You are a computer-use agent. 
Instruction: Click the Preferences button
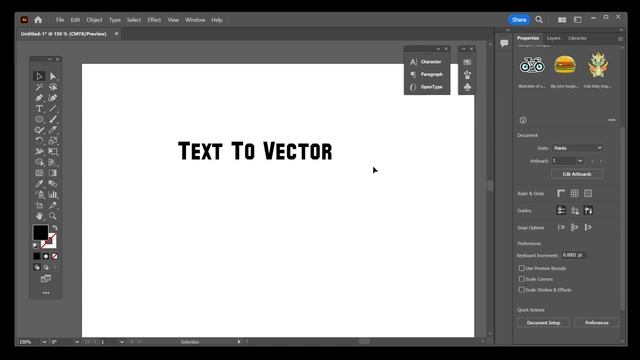(597, 323)
